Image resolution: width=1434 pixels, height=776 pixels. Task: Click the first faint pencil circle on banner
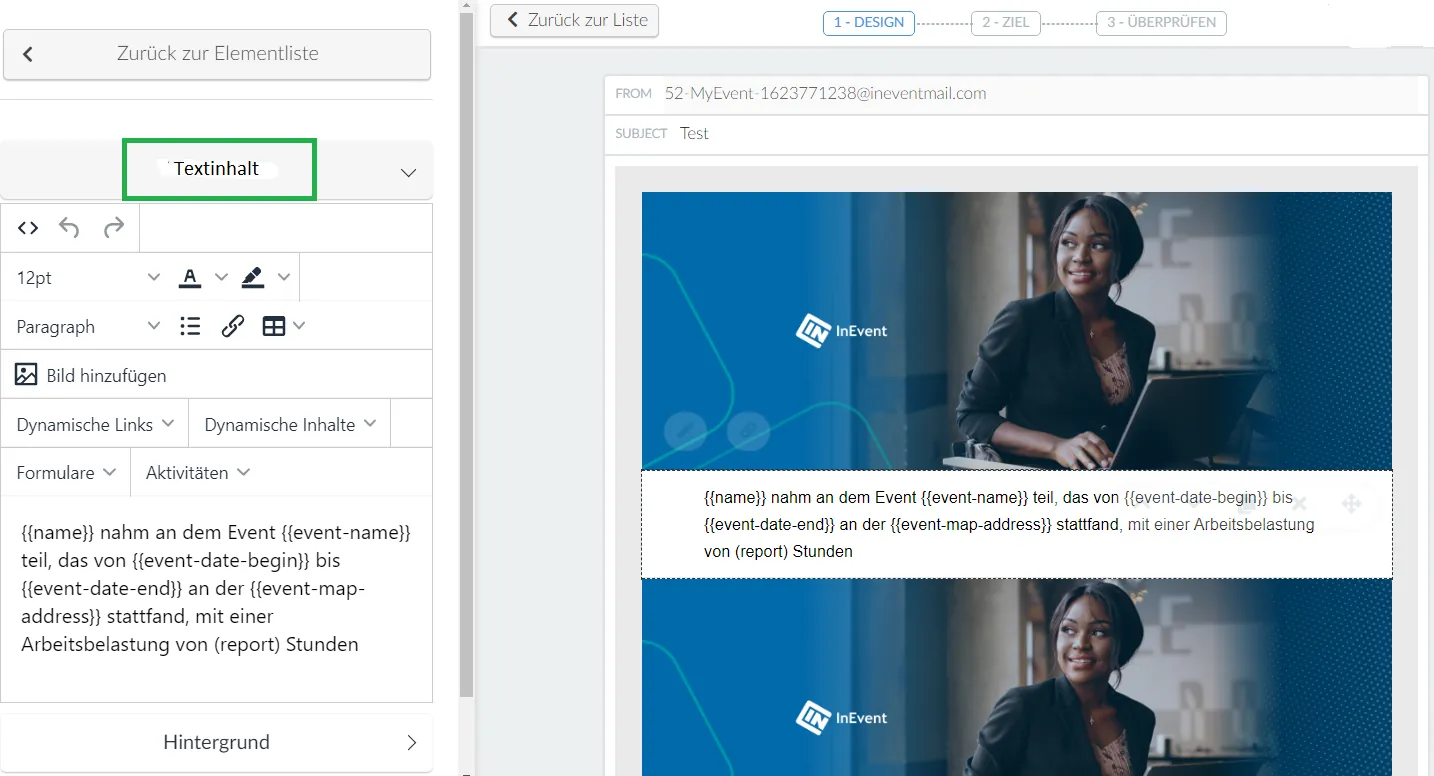pyautogui.click(x=686, y=431)
